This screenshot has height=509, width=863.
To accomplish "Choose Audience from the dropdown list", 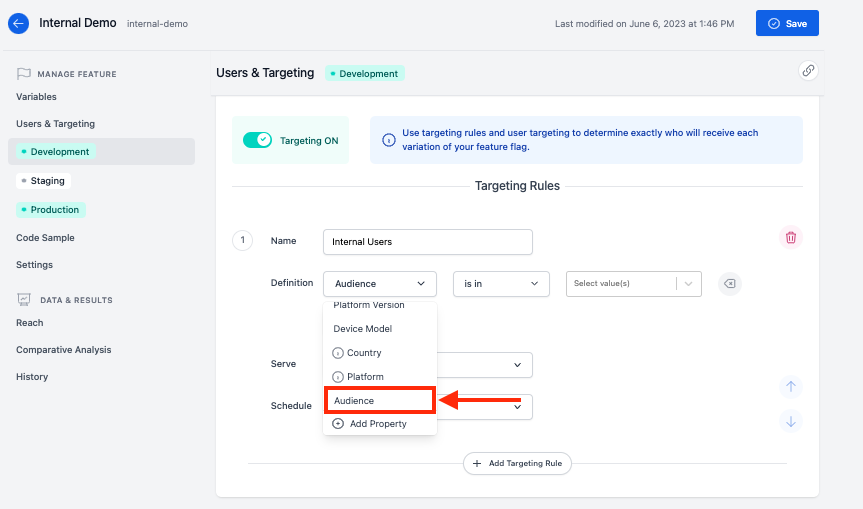I will [x=379, y=401].
